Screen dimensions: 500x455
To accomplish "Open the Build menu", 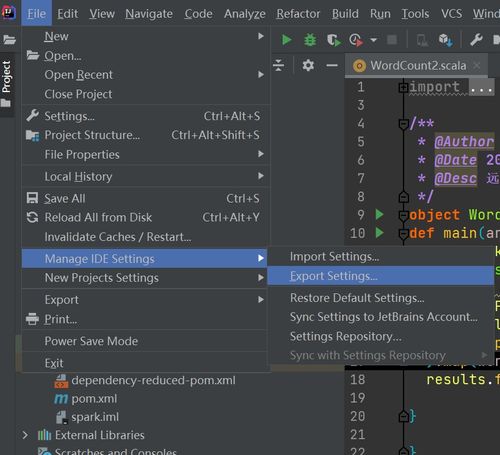I will coord(345,14).
